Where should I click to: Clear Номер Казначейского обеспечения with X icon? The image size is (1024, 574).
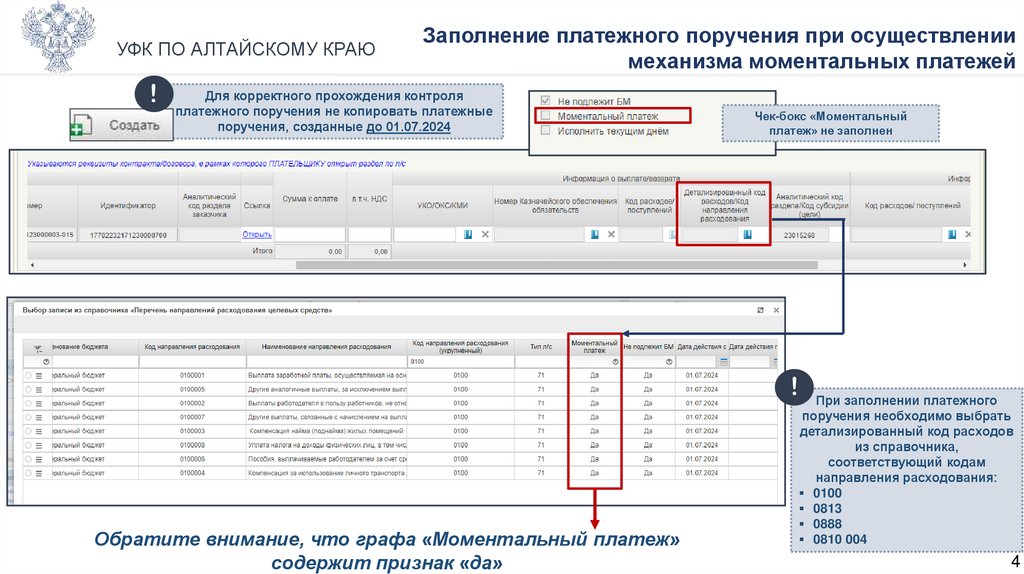(611, 234)
